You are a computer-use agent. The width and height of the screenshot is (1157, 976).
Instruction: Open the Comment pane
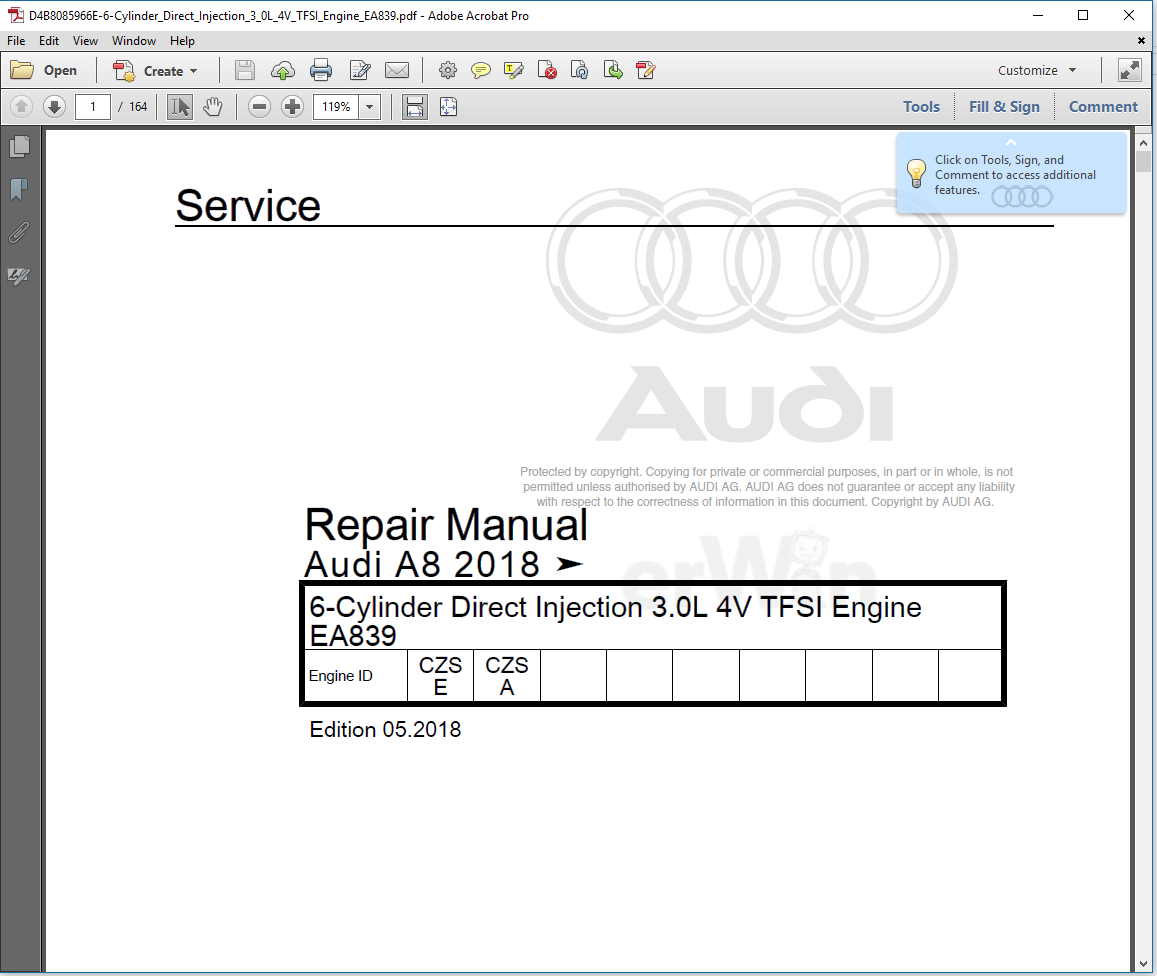click(x=1103, y=107)
